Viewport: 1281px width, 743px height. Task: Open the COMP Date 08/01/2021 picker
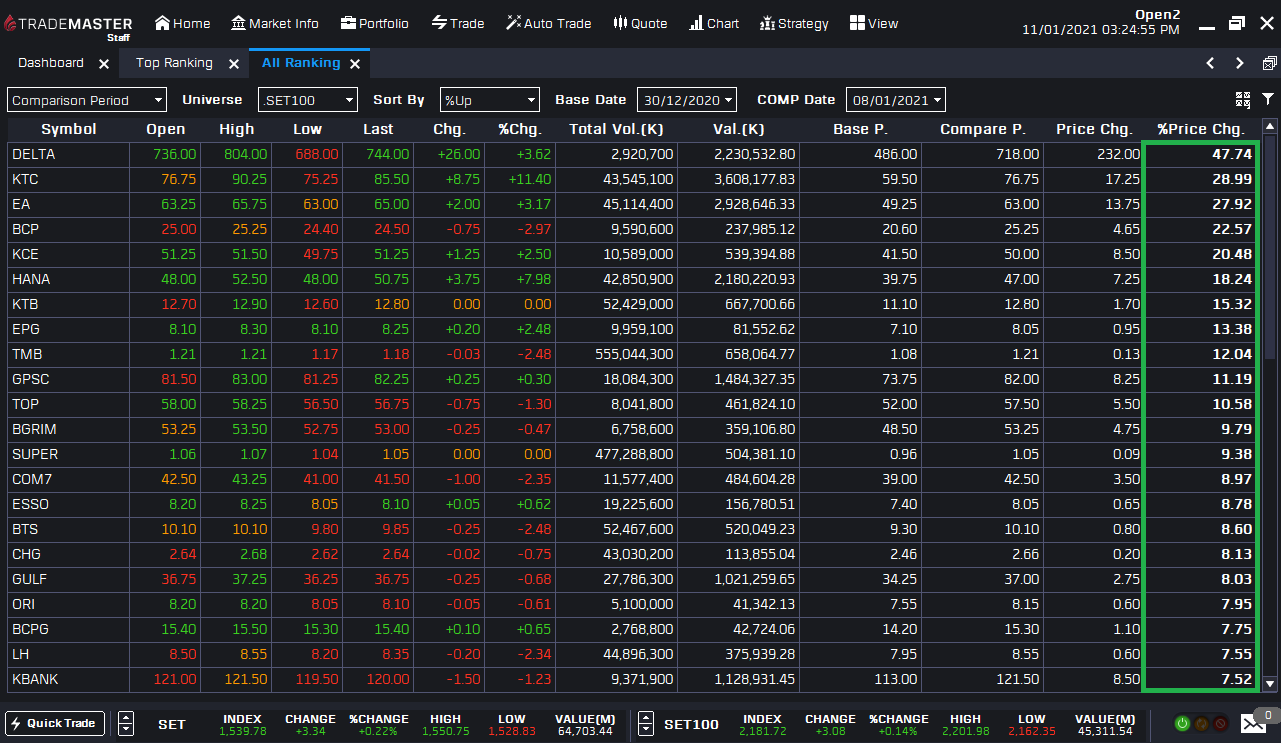point(895,100)
